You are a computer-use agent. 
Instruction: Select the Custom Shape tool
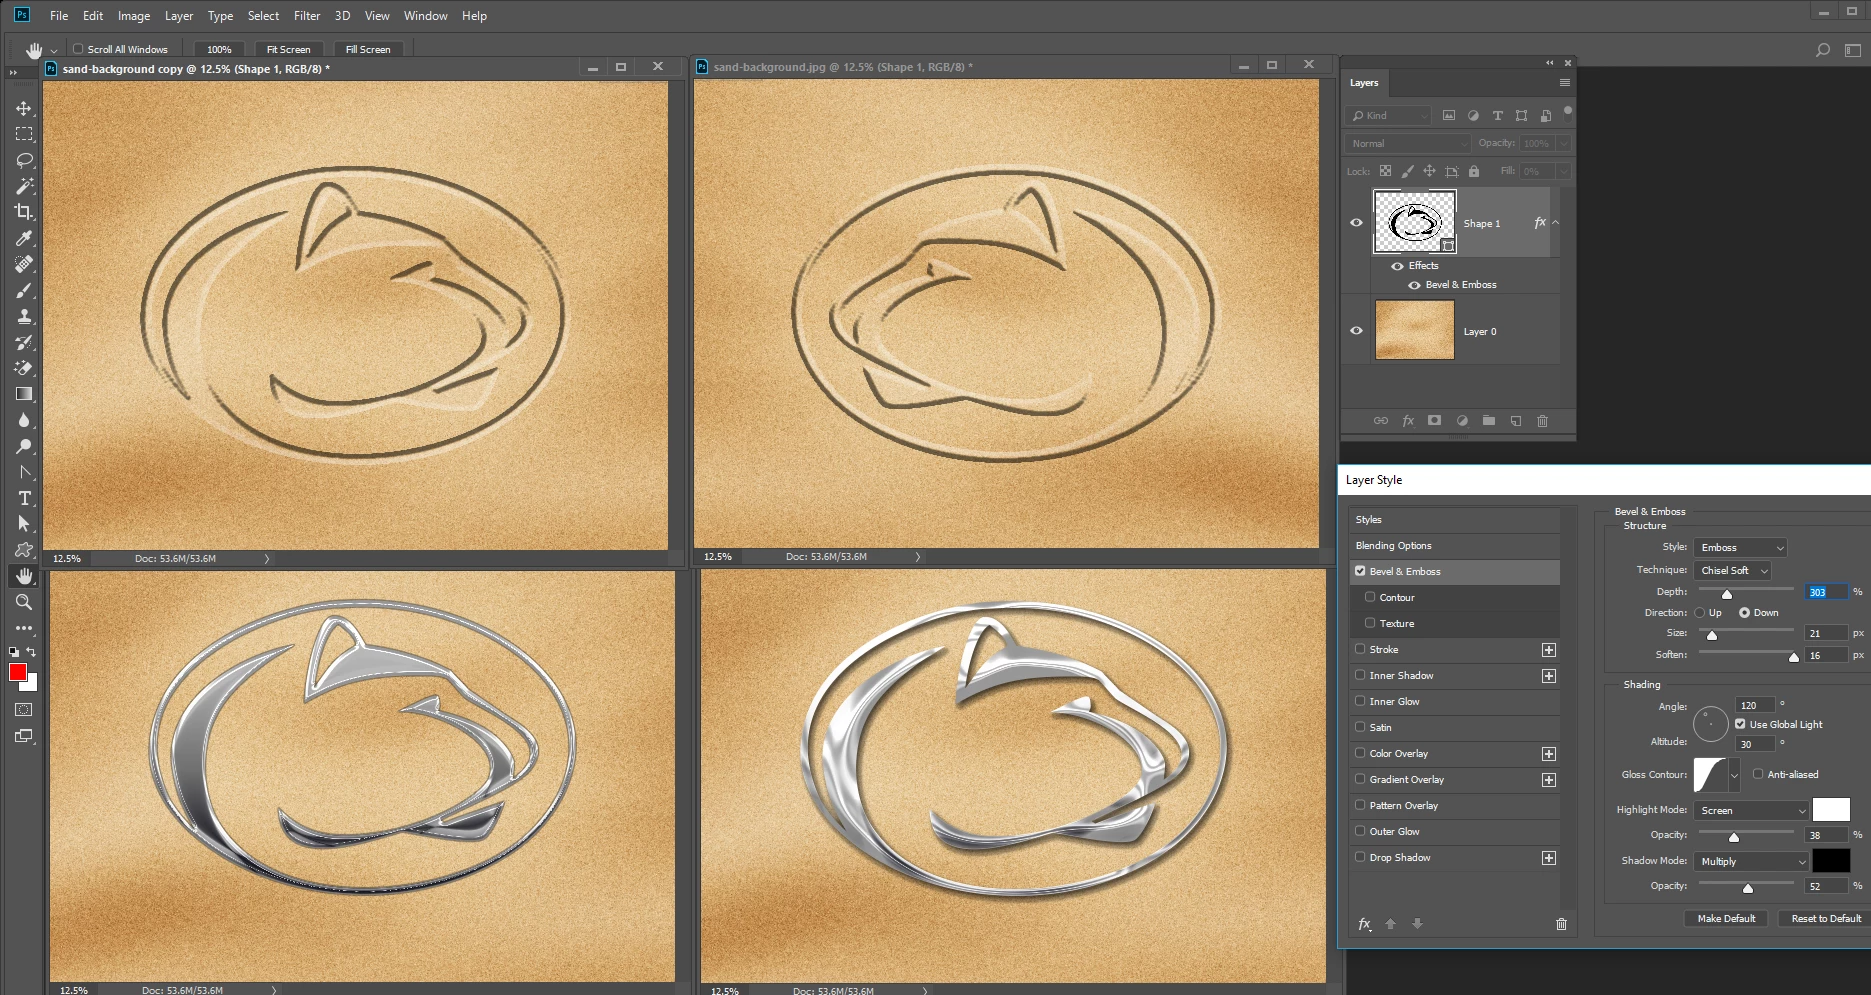(x=24, y=550)
